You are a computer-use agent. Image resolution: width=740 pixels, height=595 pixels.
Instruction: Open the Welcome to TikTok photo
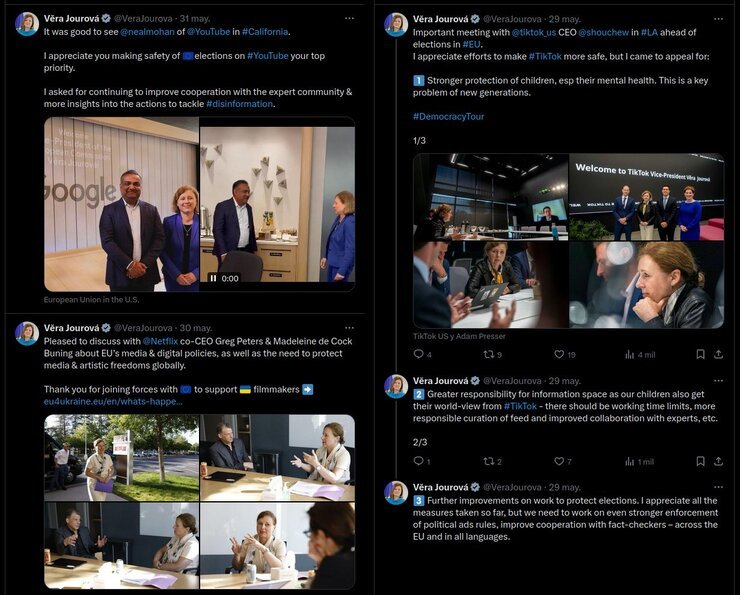point(647,197)
